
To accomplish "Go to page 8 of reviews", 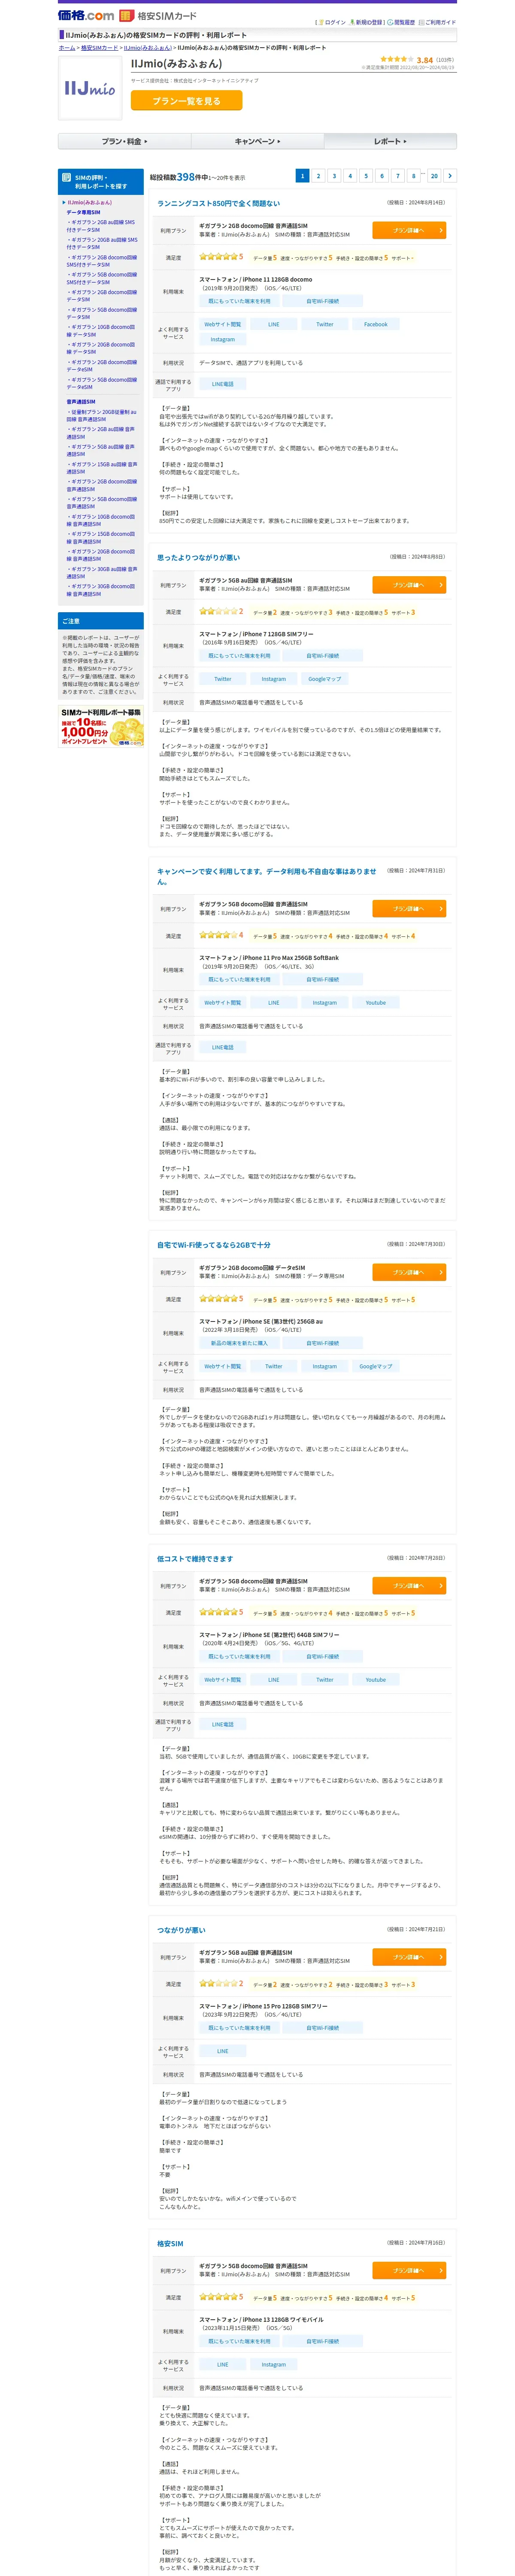I will click(x=413, y=176).
